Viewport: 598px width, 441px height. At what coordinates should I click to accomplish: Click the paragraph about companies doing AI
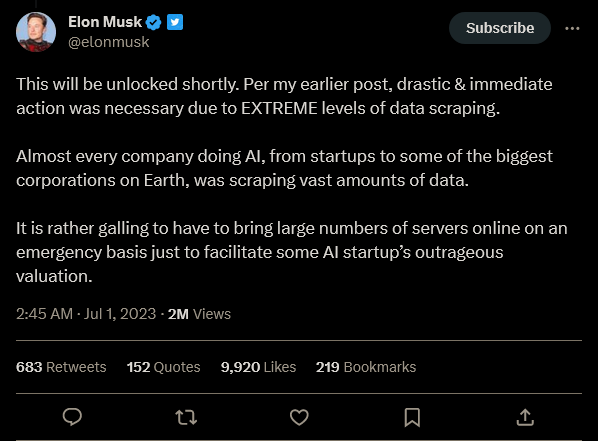(x=284, y=168)
